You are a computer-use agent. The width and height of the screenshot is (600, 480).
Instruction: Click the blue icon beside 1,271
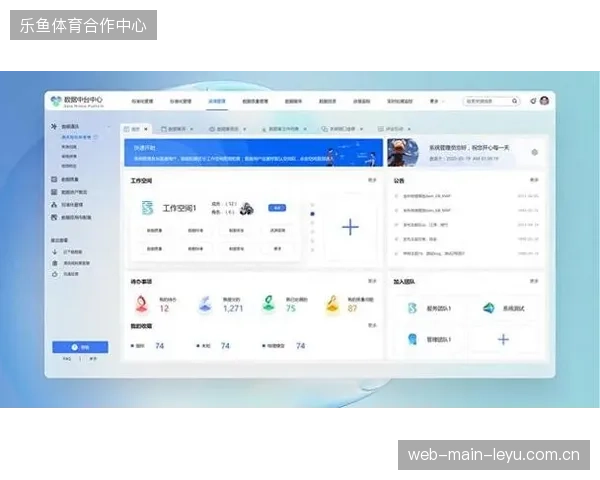tap(205, 304)
